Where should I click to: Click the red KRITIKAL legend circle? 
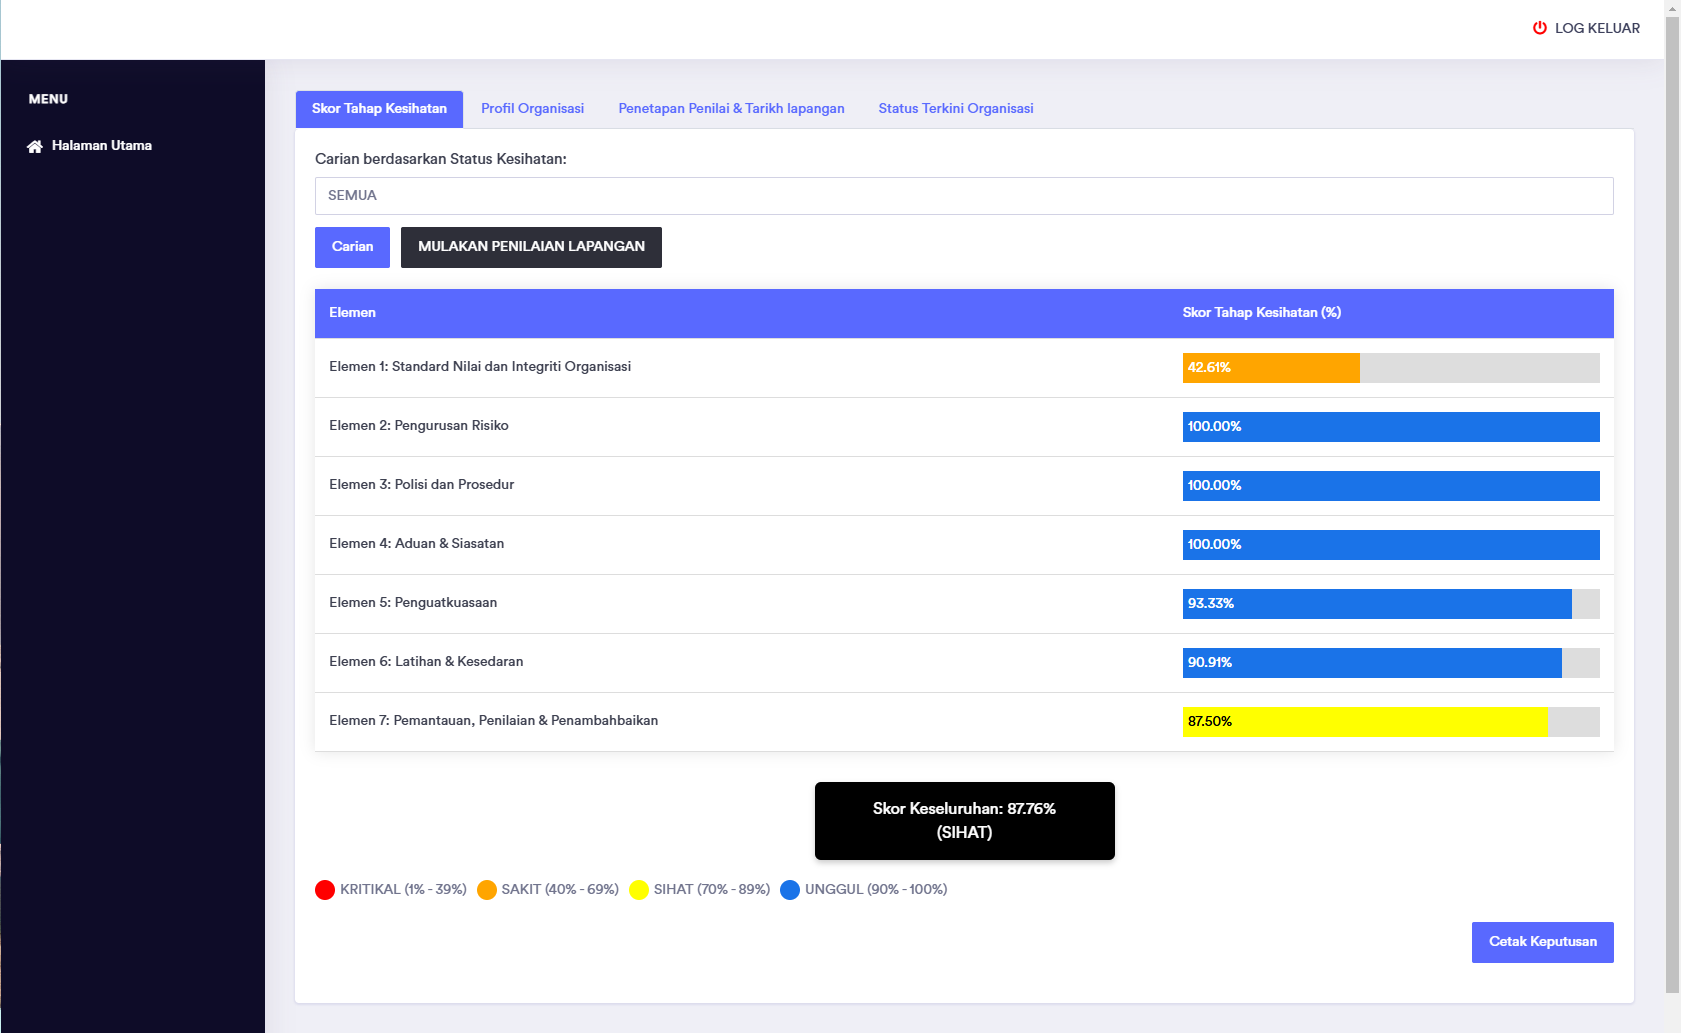[x=325, y=890]
